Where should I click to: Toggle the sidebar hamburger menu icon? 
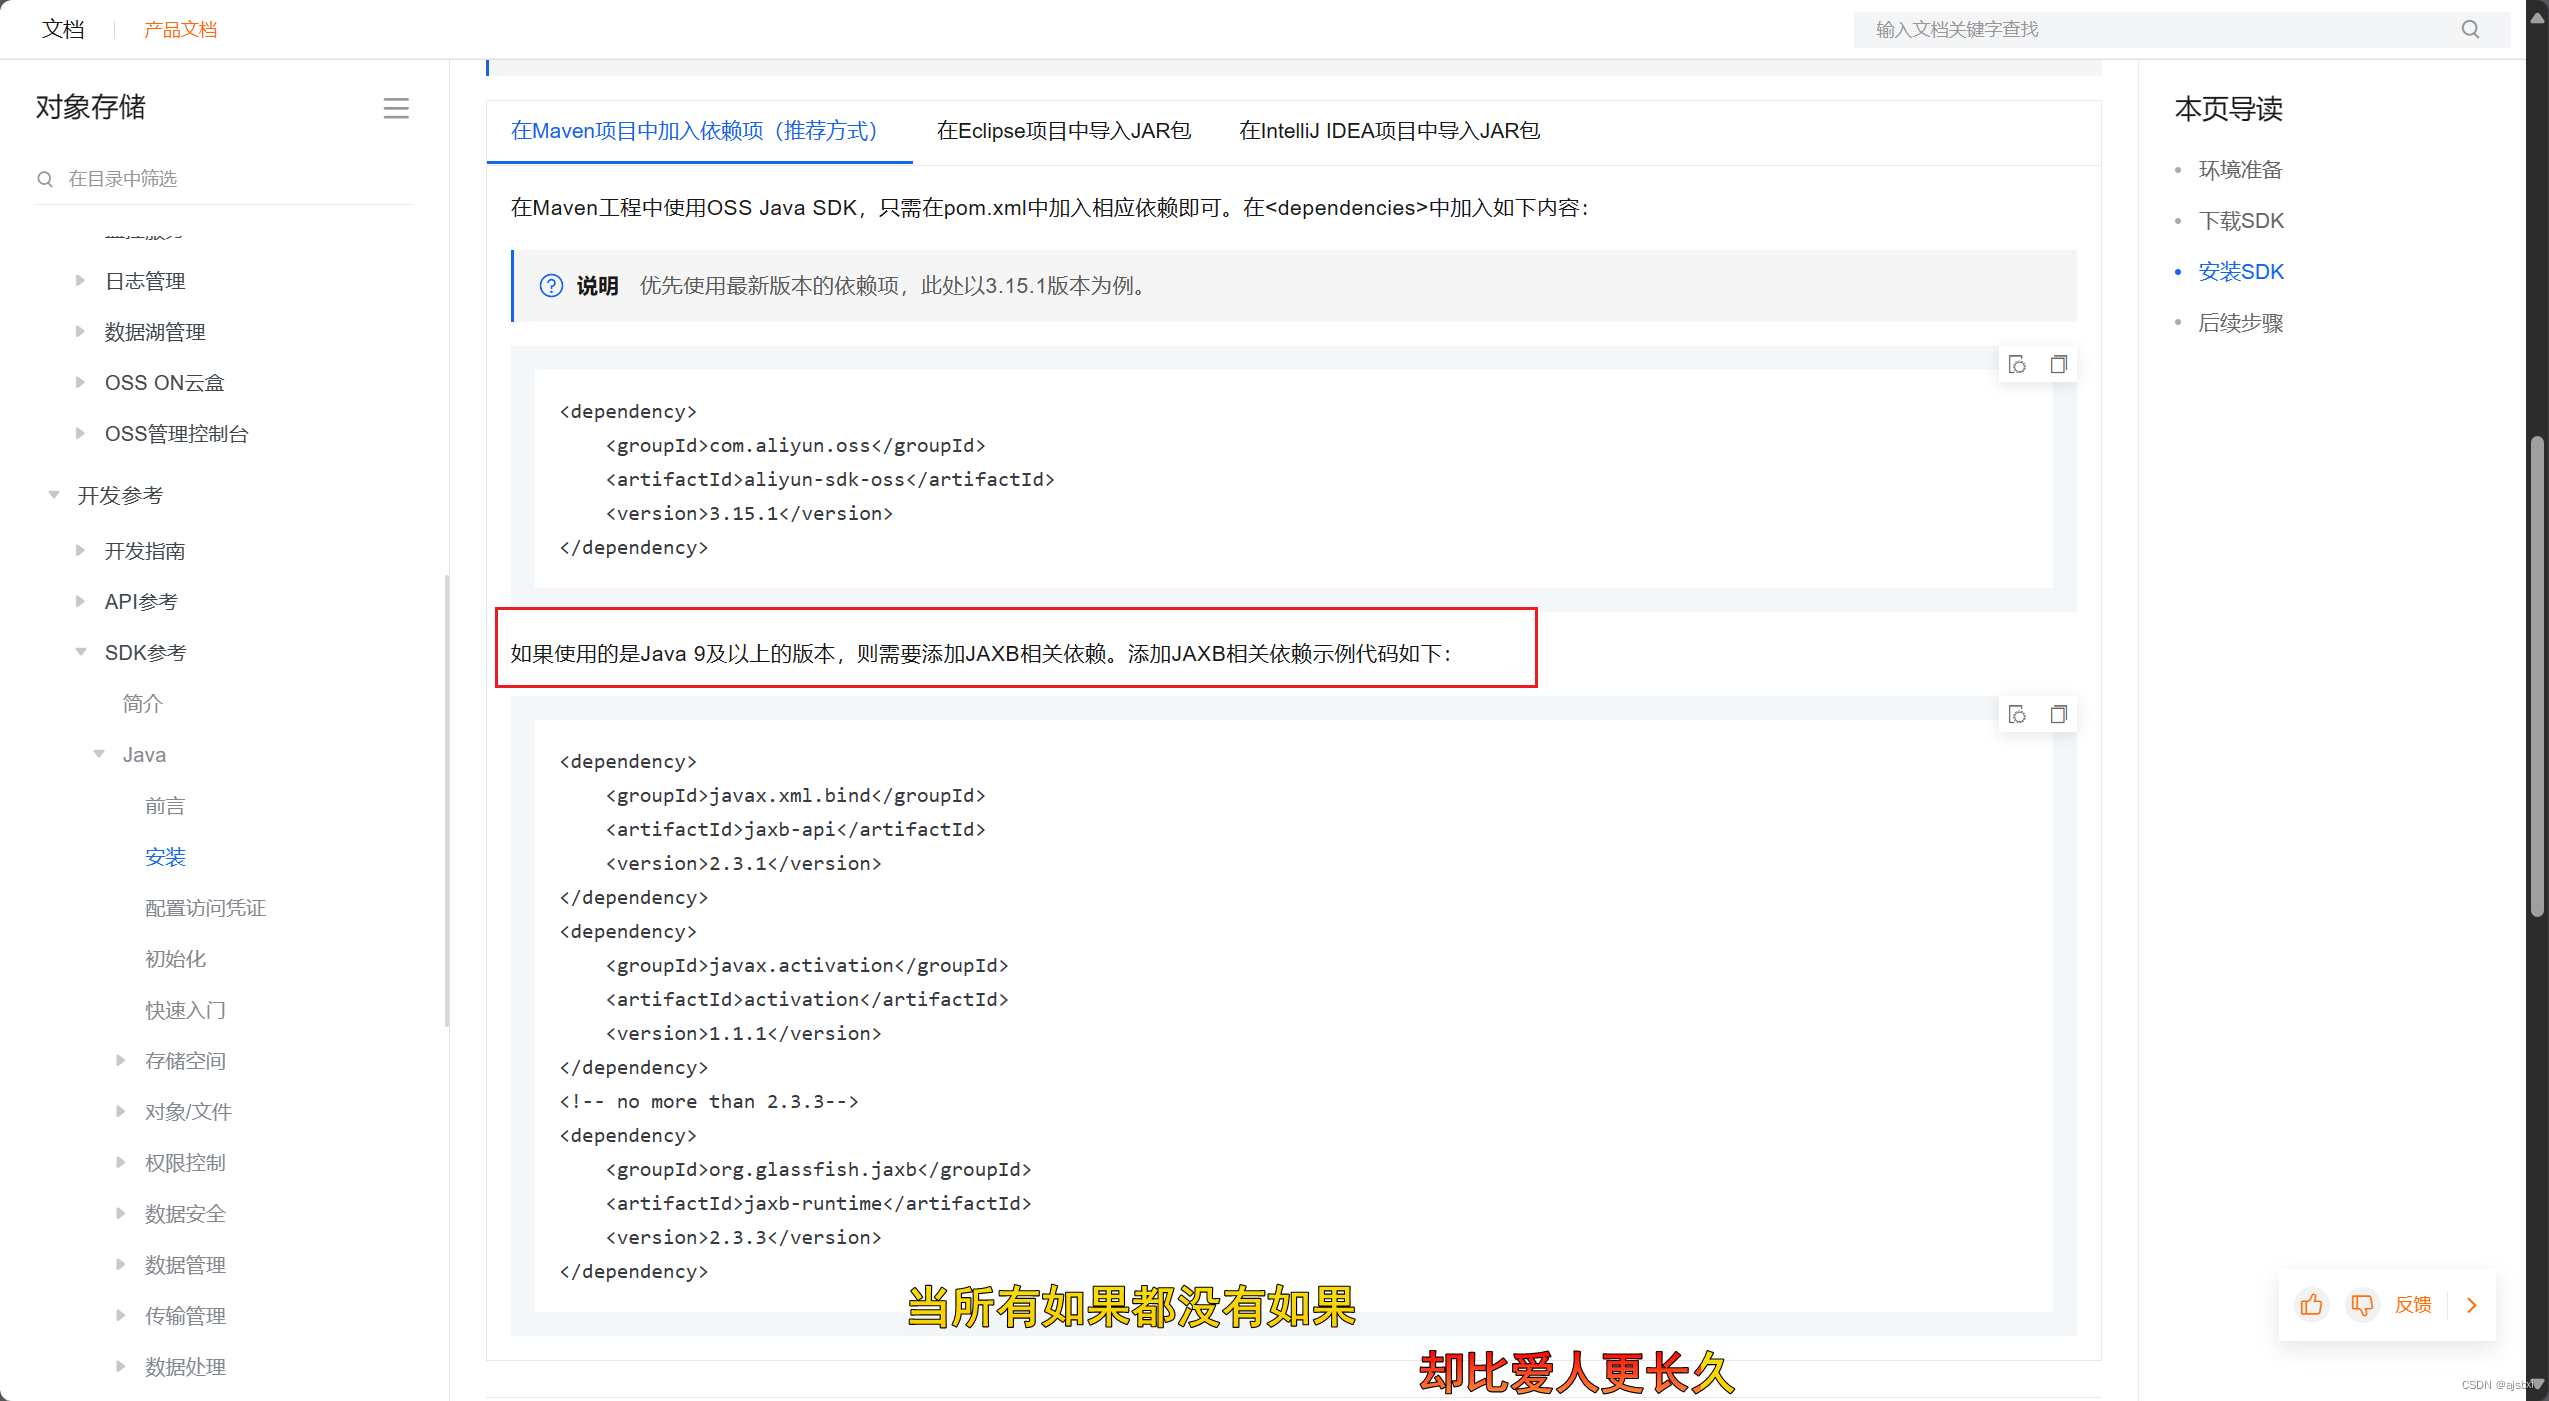396,108
